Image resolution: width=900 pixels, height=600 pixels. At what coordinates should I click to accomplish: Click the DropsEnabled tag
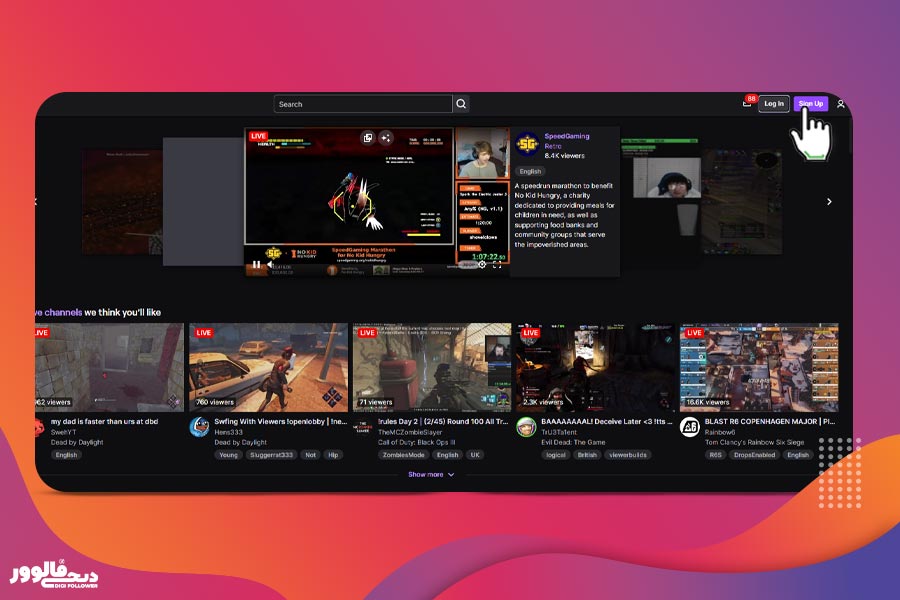(754, 455)
